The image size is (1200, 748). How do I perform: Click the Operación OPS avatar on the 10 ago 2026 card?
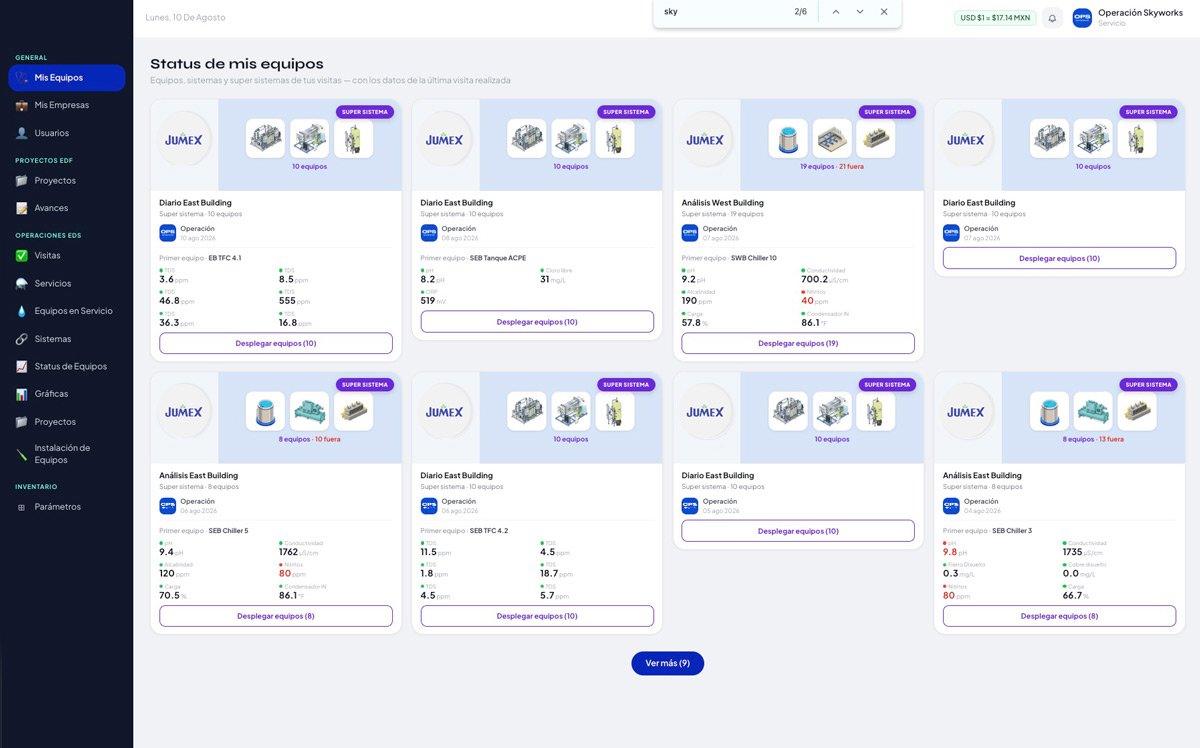click(167, 233)
